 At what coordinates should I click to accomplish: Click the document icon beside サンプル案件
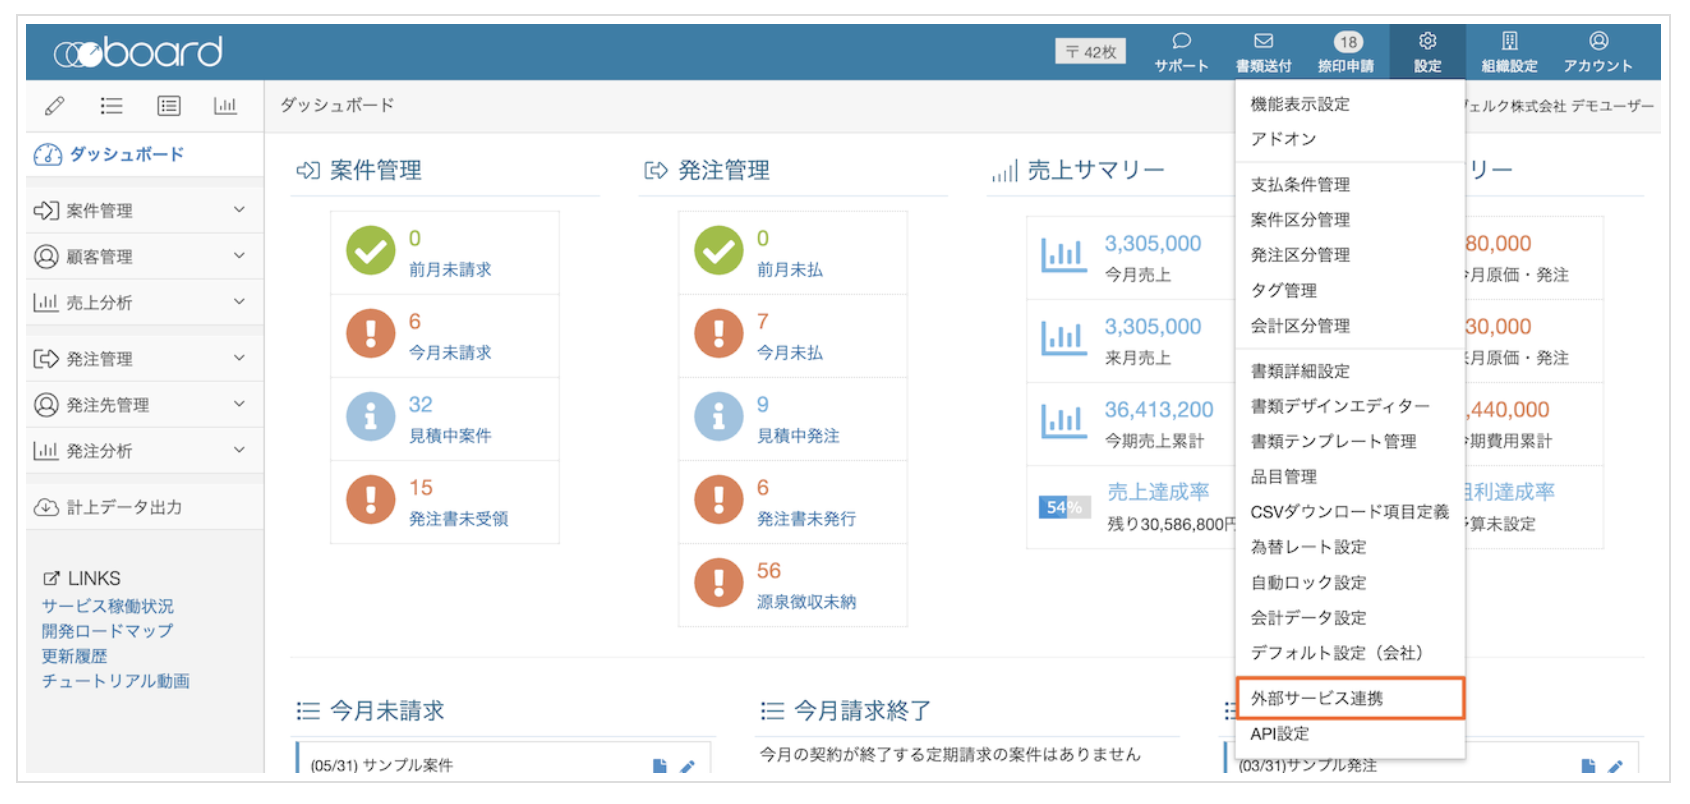pyautogui.click(x=659, y=766)
